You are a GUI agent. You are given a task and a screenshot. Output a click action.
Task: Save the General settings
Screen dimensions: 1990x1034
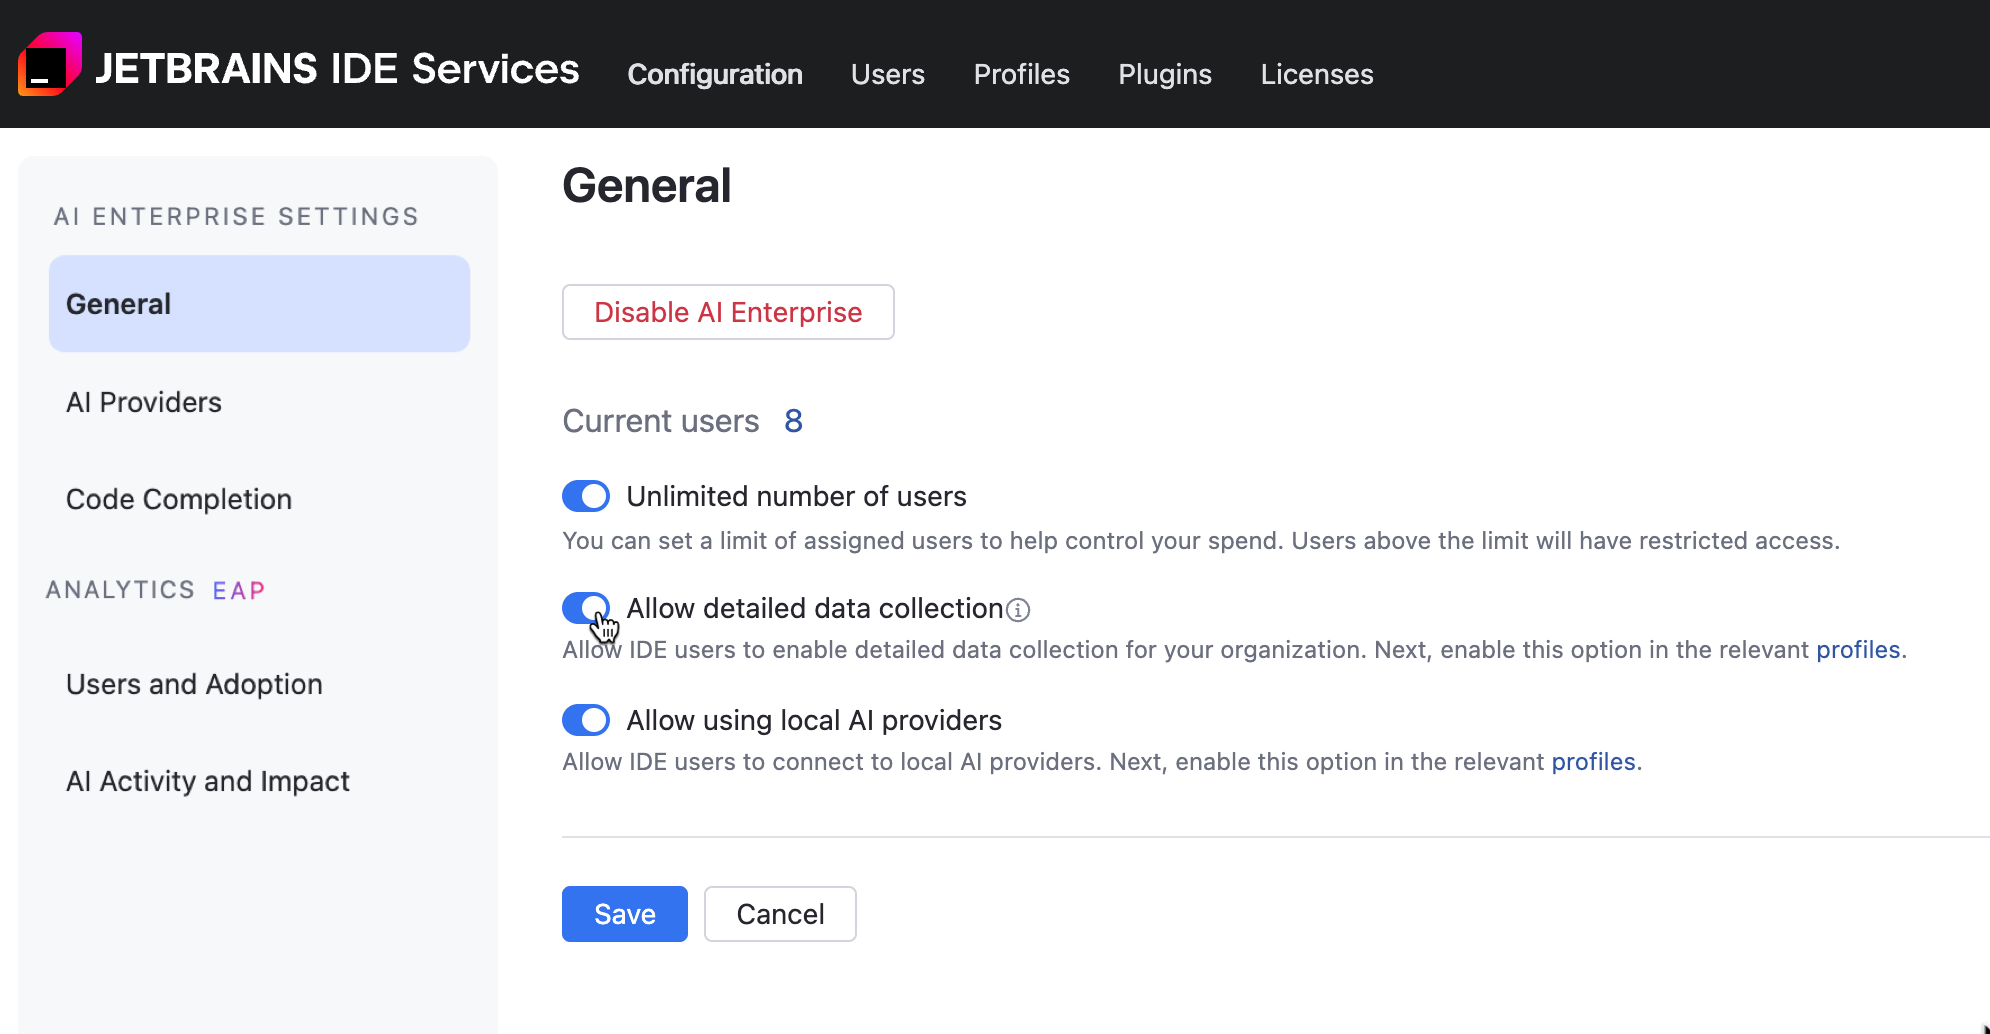624,913
